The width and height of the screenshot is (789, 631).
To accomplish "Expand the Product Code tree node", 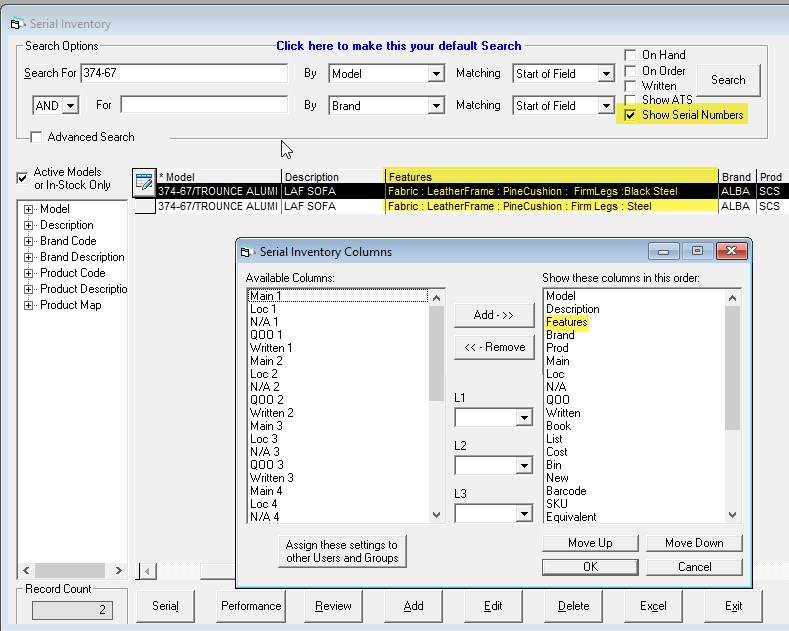I will click(x=29, y=274).
